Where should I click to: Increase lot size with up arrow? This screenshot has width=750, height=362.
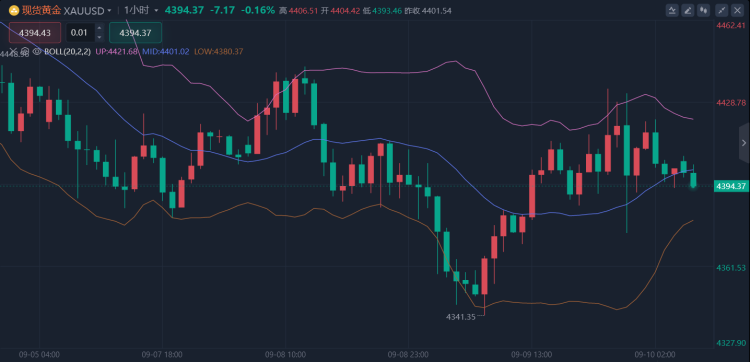point(99,28)
